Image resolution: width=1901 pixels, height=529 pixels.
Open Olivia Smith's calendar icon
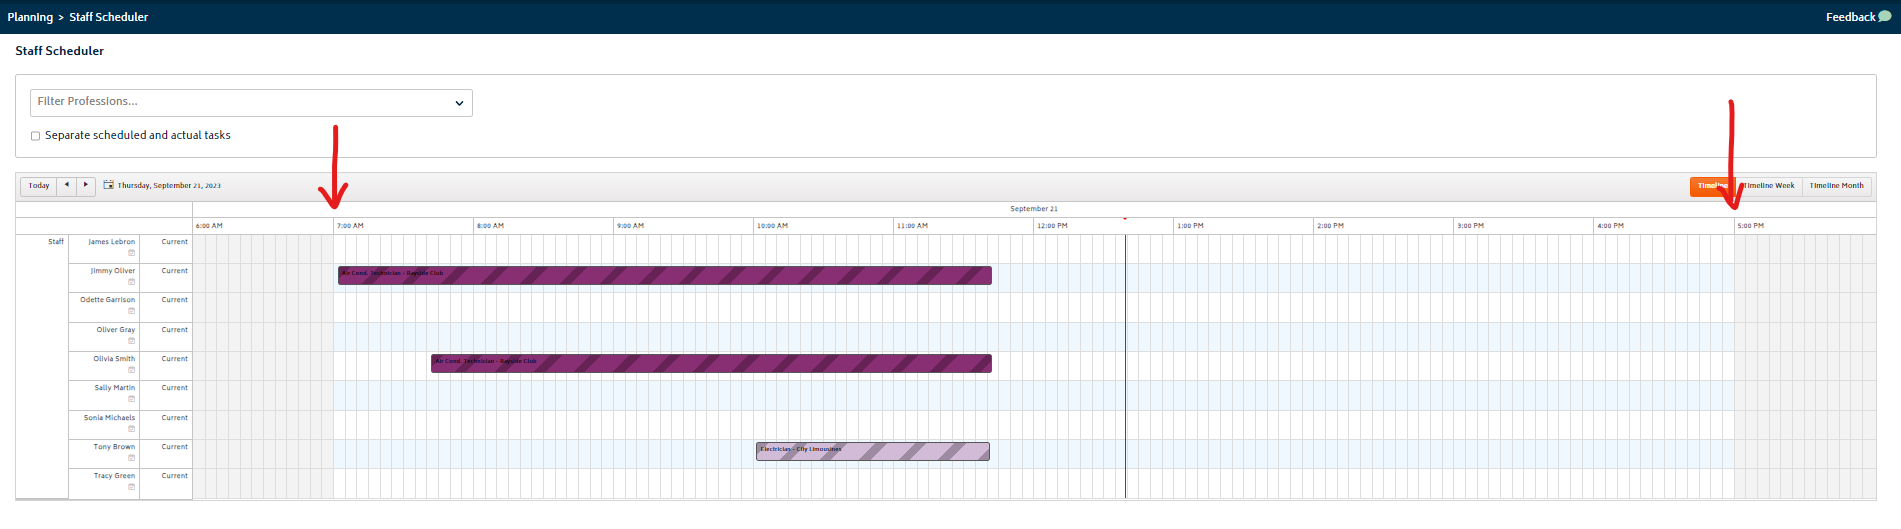coord(131,370)
